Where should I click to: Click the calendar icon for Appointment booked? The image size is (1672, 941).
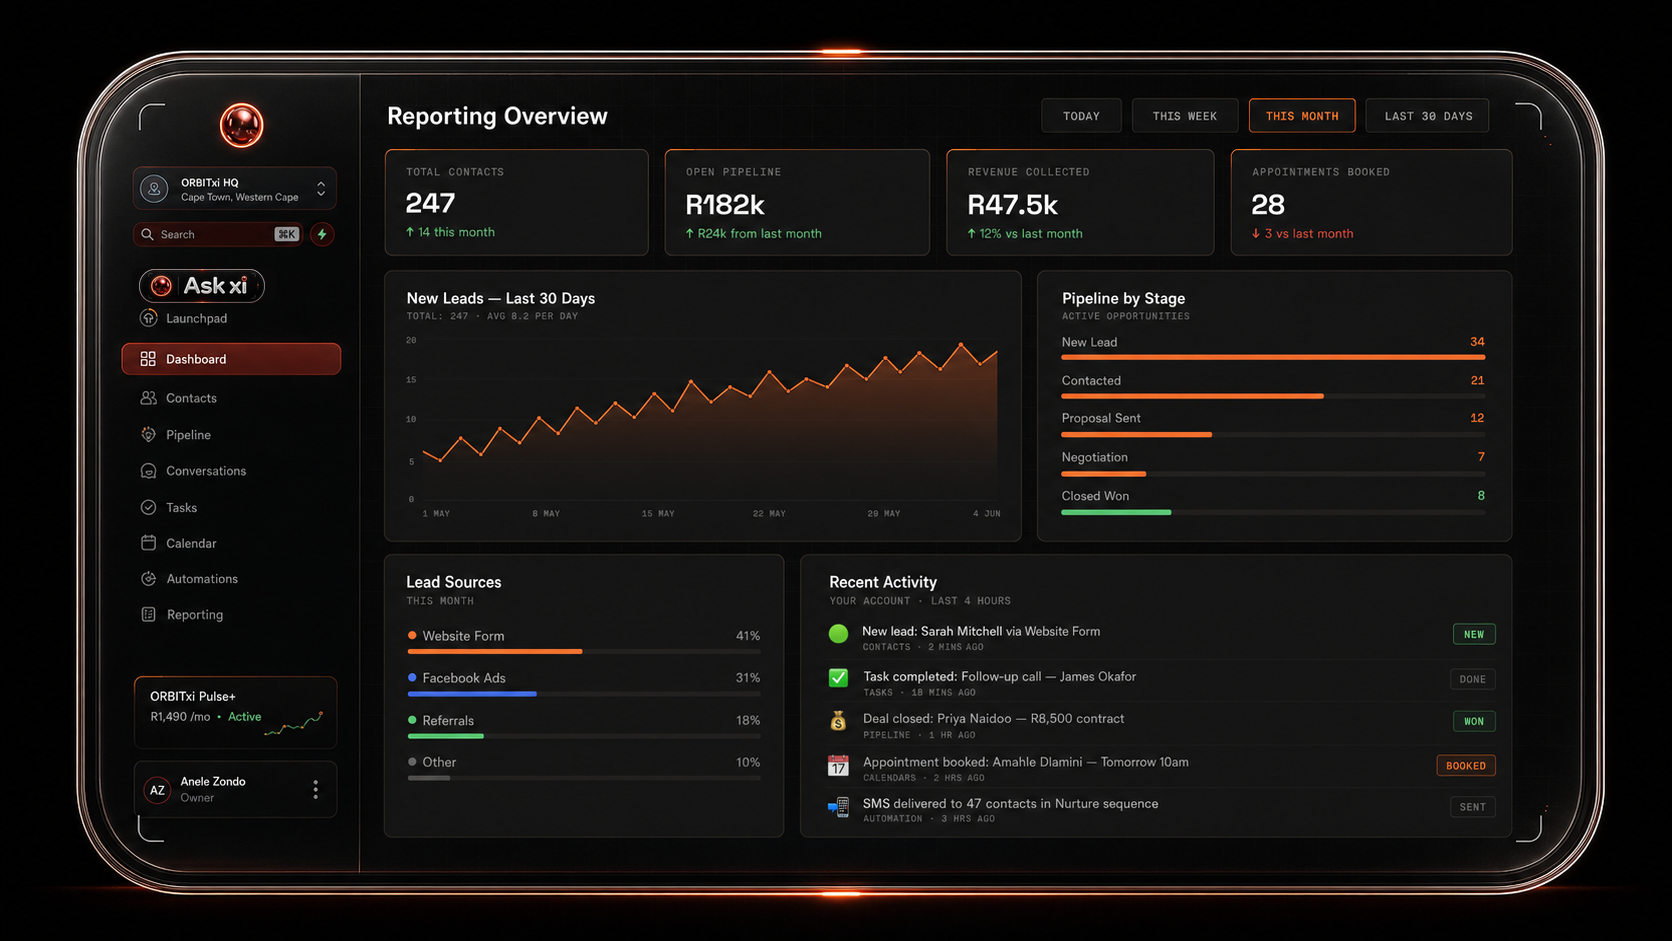coord(839,766)
